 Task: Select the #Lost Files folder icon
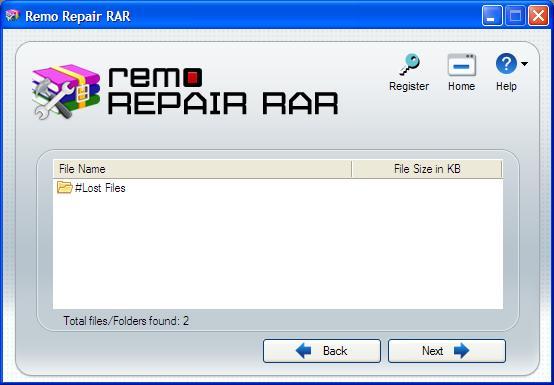pos(65,187)
